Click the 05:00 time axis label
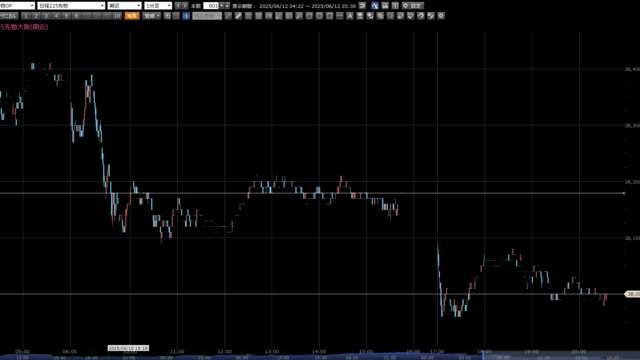Image resolution: width=640 pixels, height=360 pixels. (22, 351)
